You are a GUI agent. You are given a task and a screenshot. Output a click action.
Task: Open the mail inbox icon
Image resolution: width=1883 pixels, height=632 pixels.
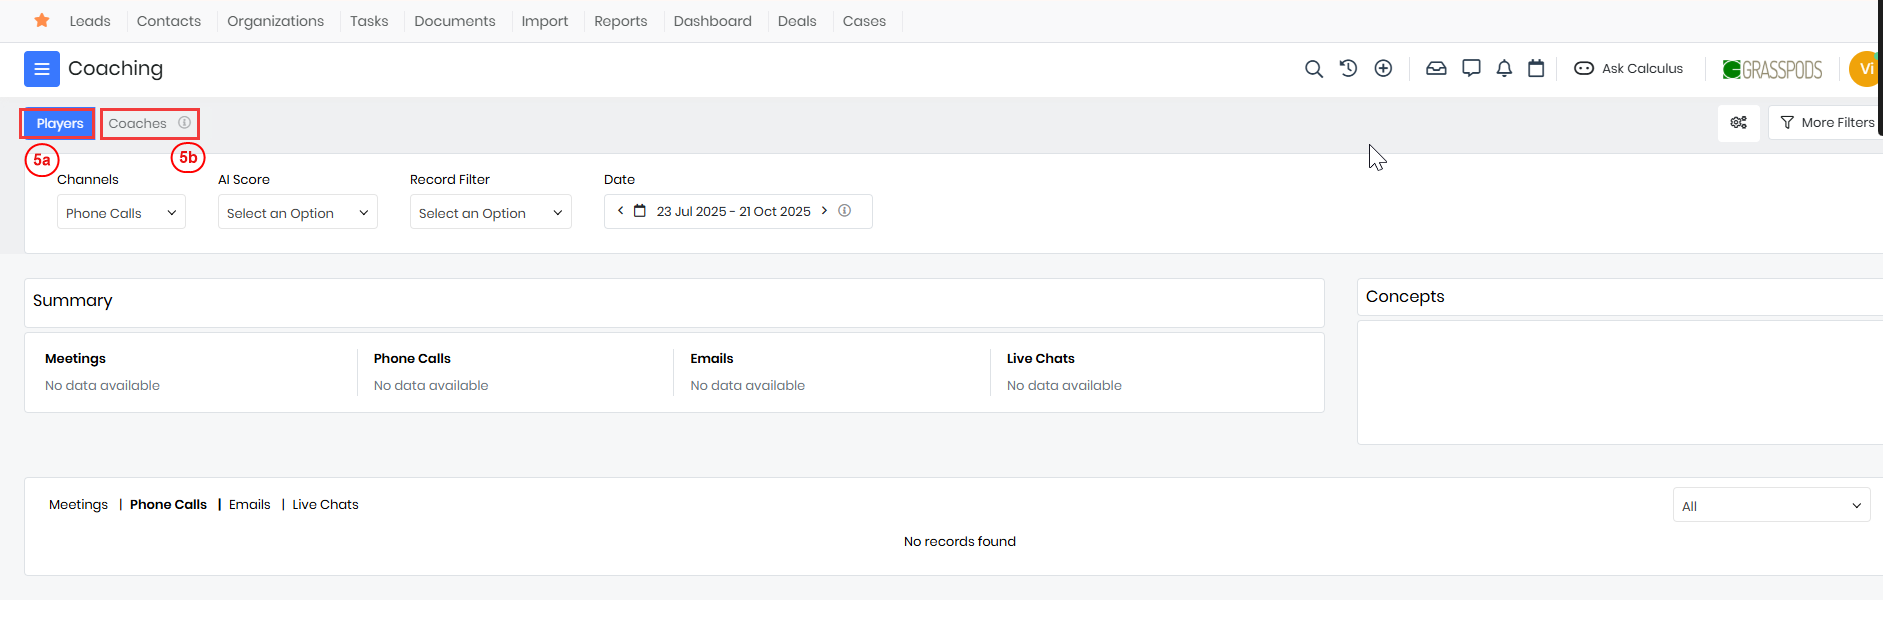[x=1436, y=69]
